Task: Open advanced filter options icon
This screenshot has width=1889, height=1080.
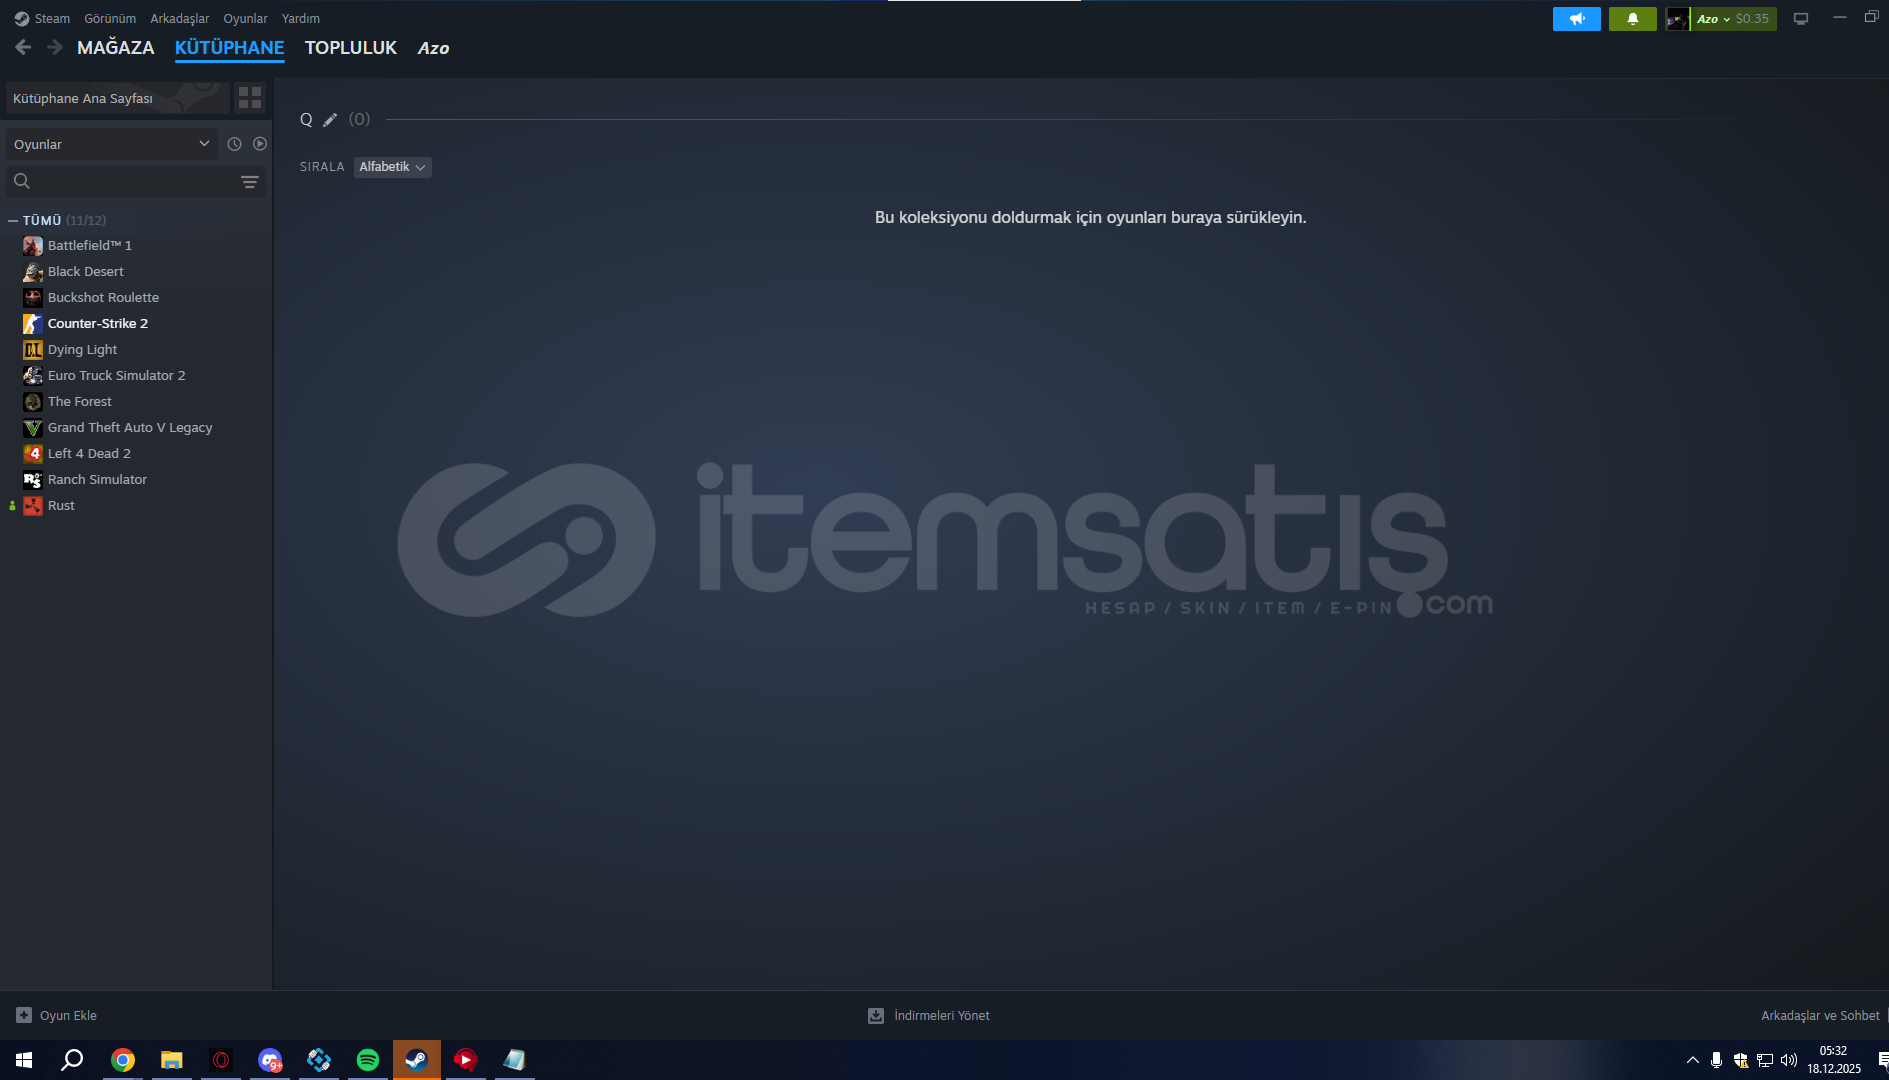Action: pyautogui.click(x=250, y=182)
